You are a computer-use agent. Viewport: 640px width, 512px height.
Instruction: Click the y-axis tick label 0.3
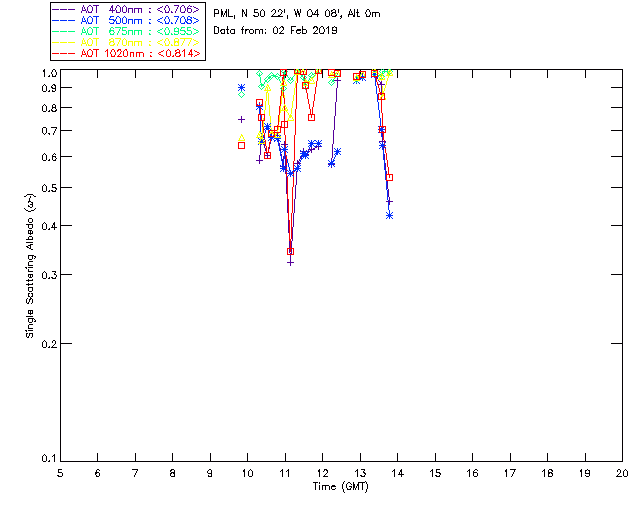[49, 275]
